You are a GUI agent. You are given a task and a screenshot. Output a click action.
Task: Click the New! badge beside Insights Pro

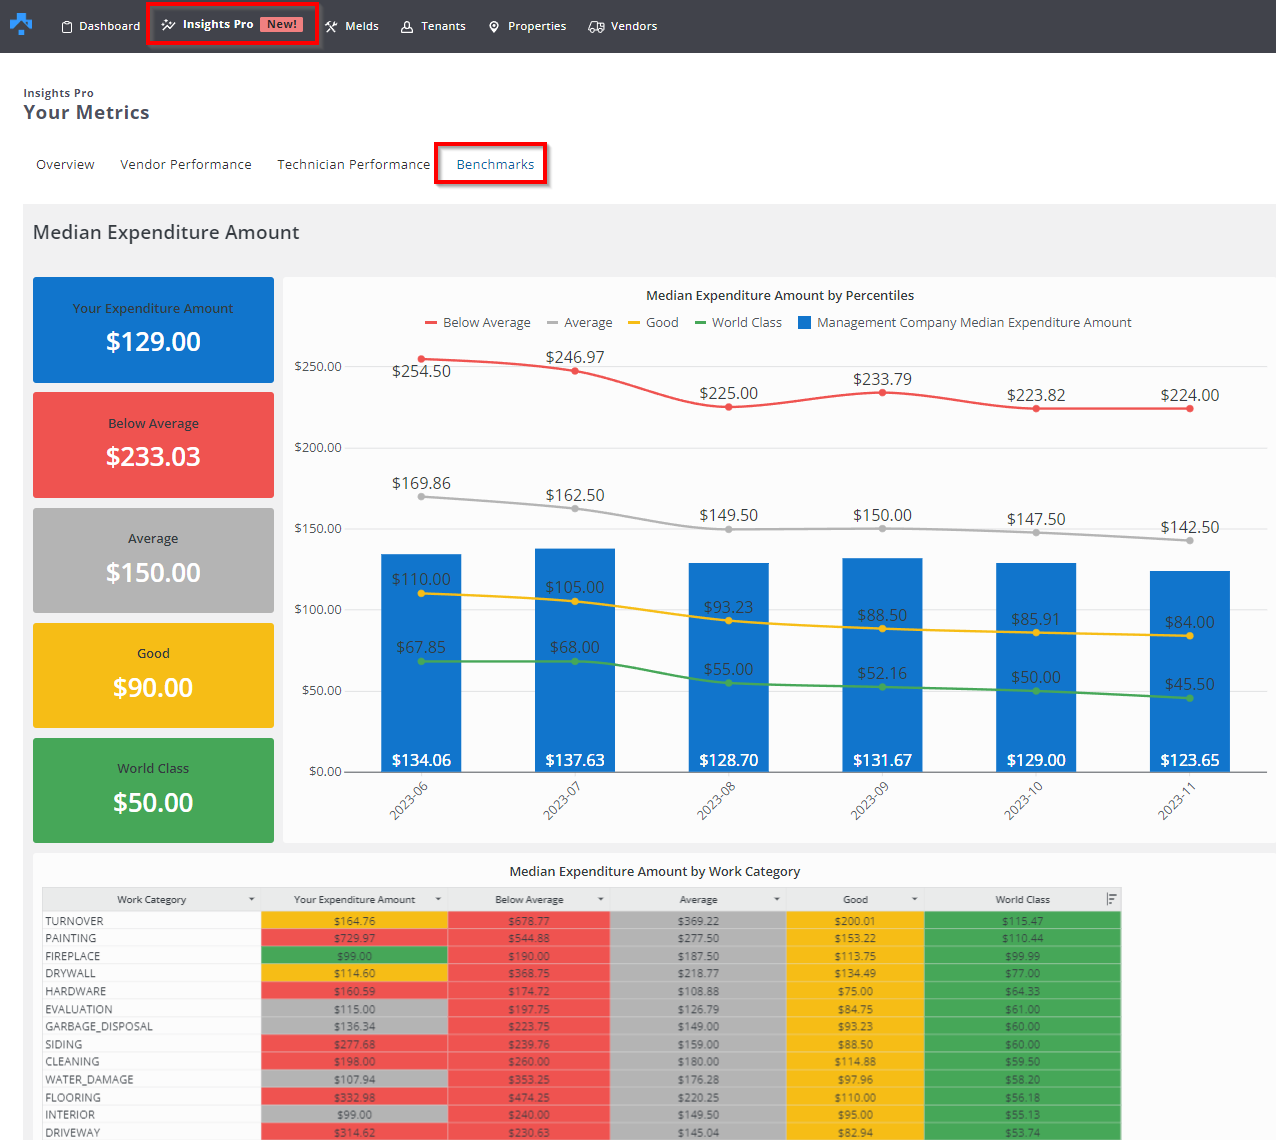[282, 24]
